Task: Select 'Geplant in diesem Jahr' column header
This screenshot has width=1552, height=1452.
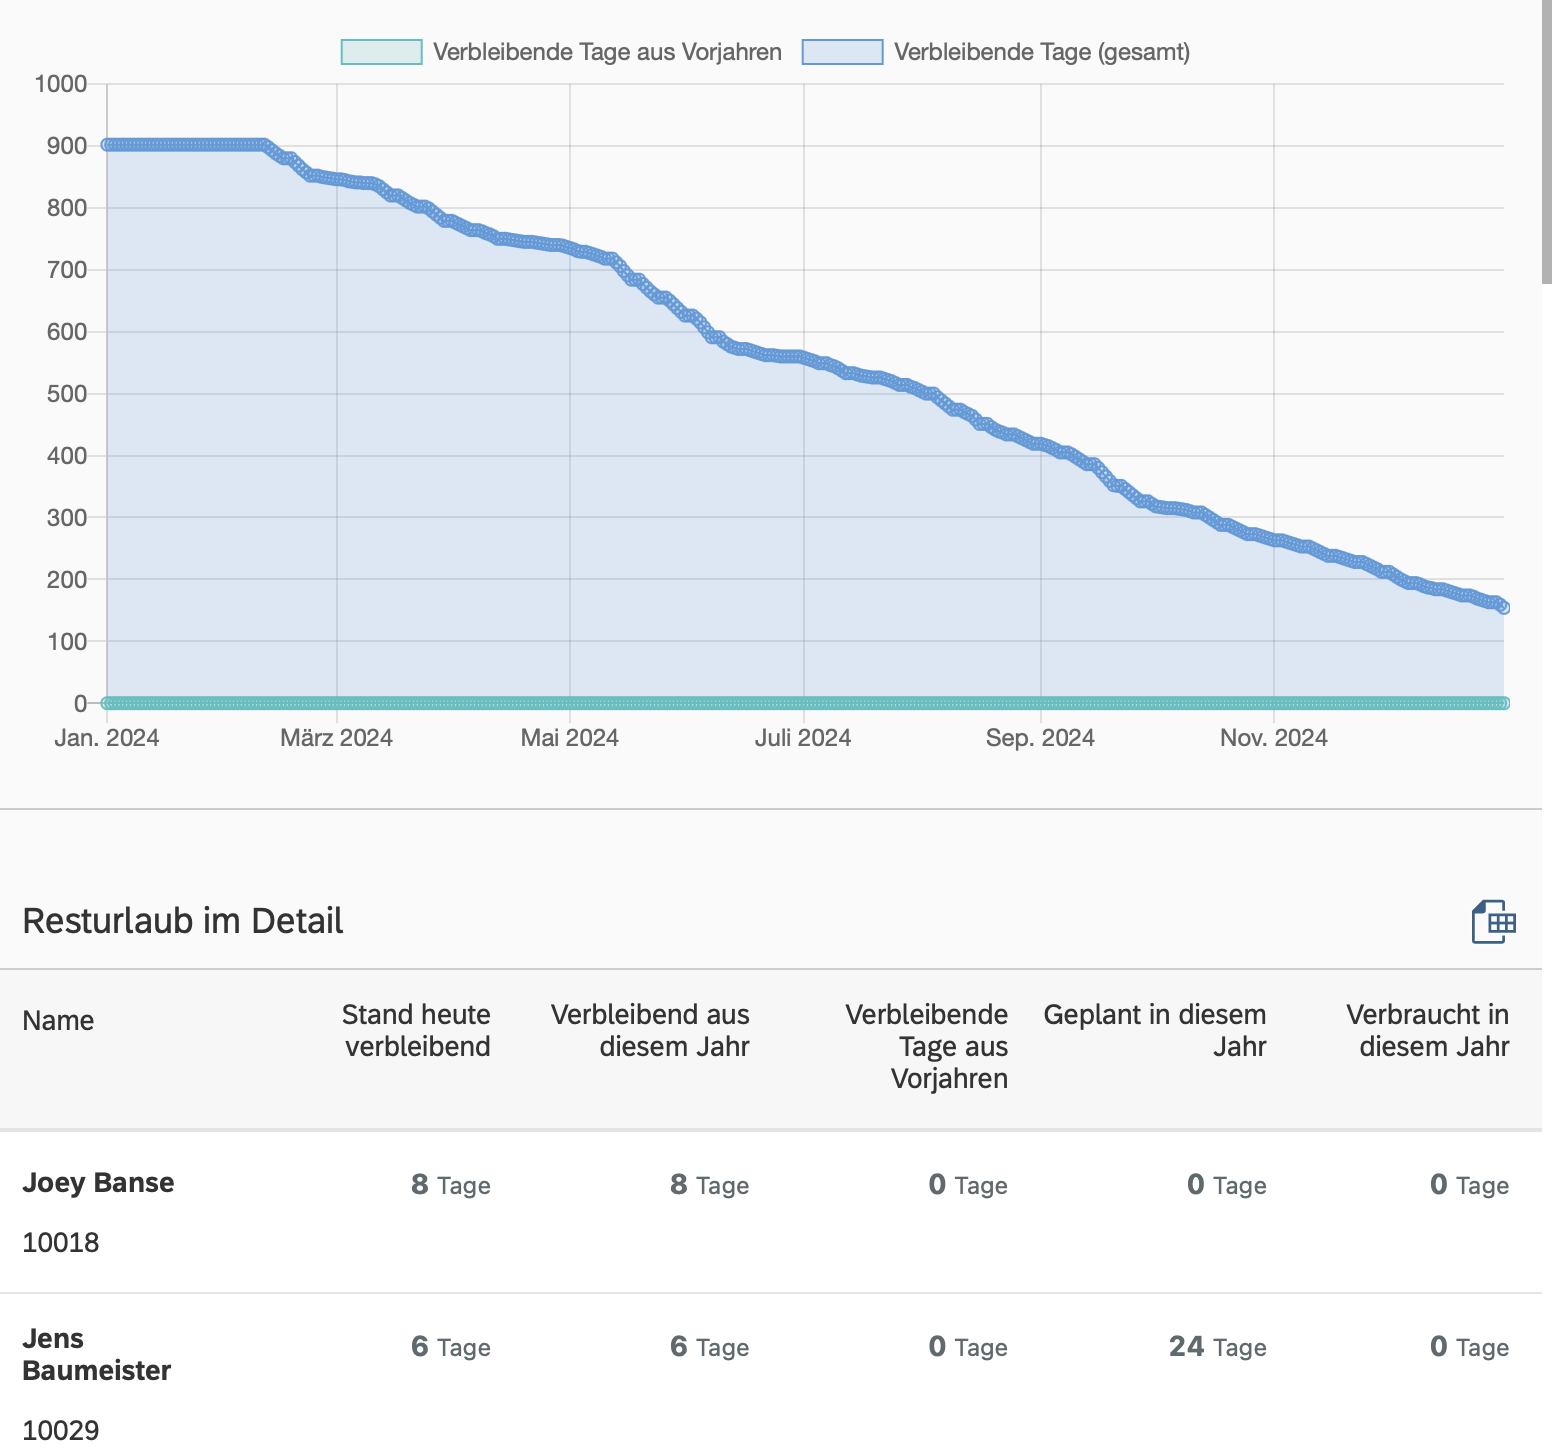Action: click(1155, 1031)
